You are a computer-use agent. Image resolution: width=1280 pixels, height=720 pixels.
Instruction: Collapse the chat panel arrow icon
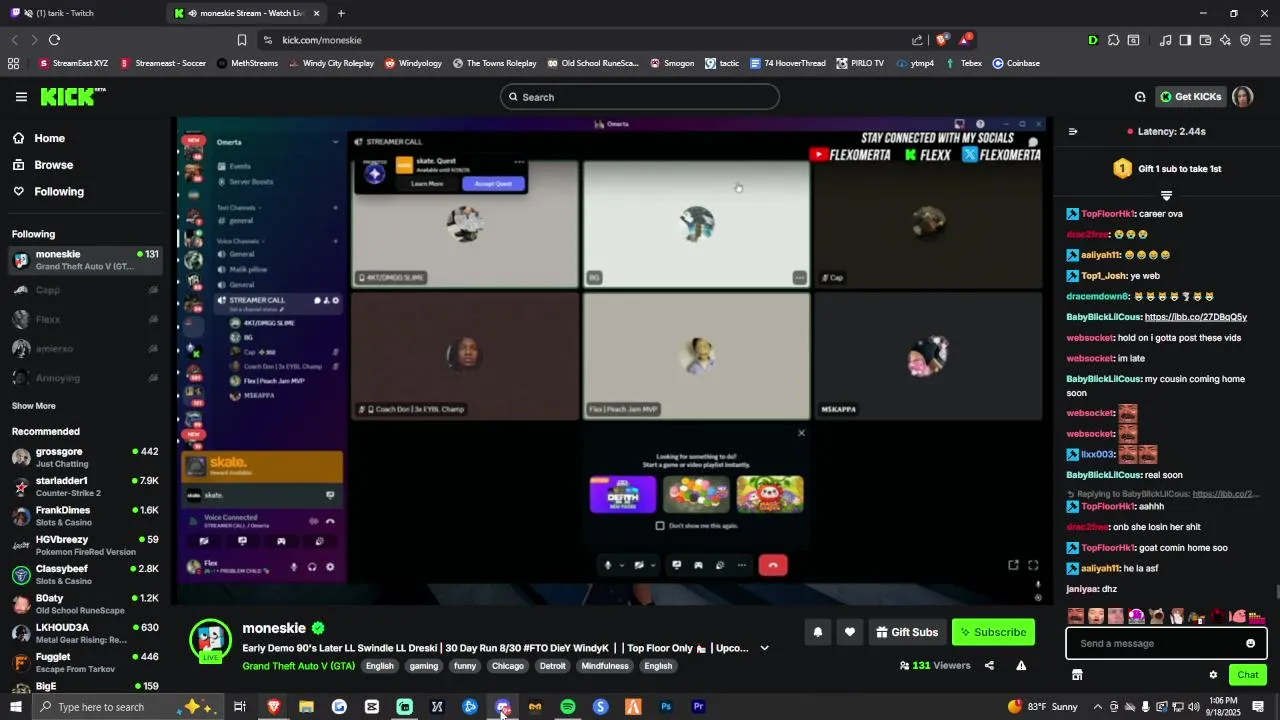(1073, 131)
